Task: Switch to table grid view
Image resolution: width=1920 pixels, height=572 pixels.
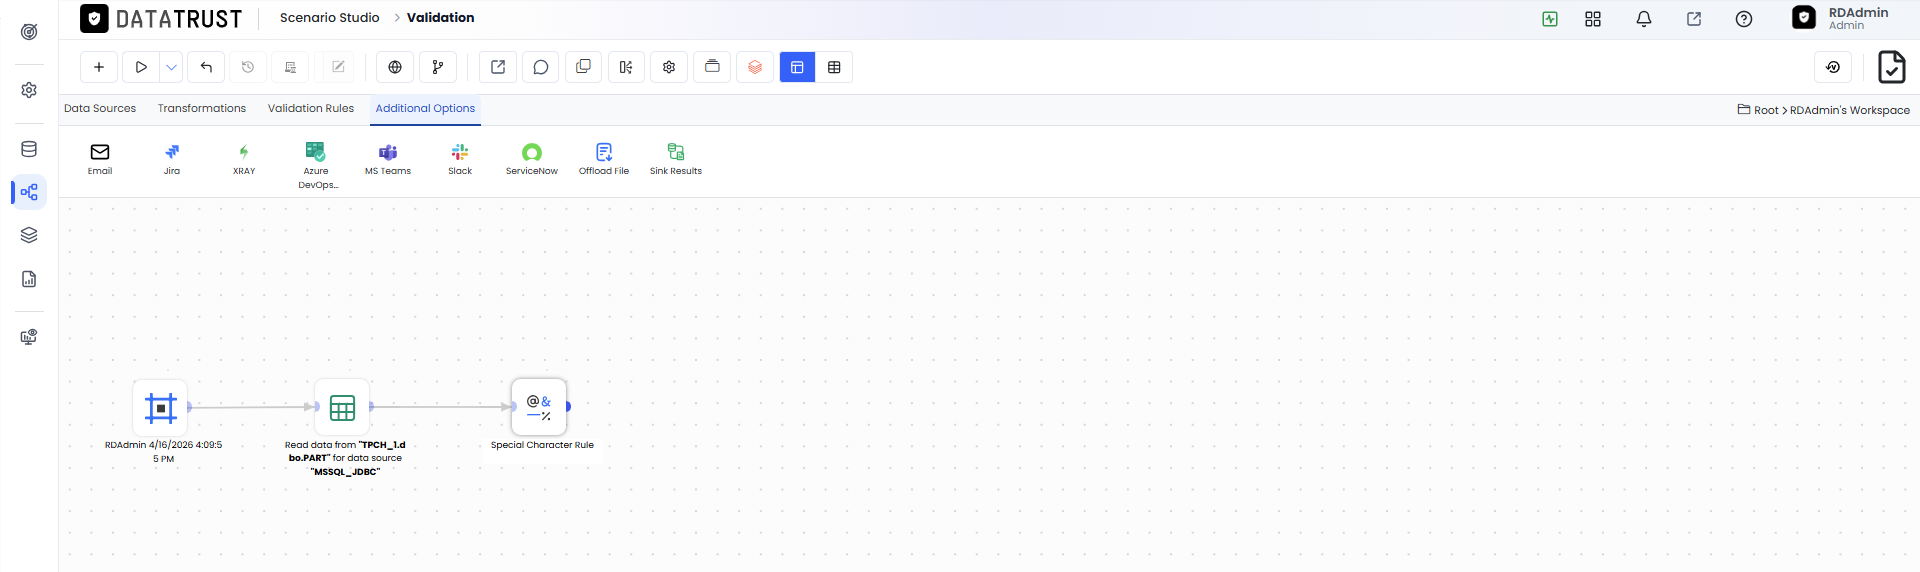Action: pyautogui.click(x=834, y=67)
